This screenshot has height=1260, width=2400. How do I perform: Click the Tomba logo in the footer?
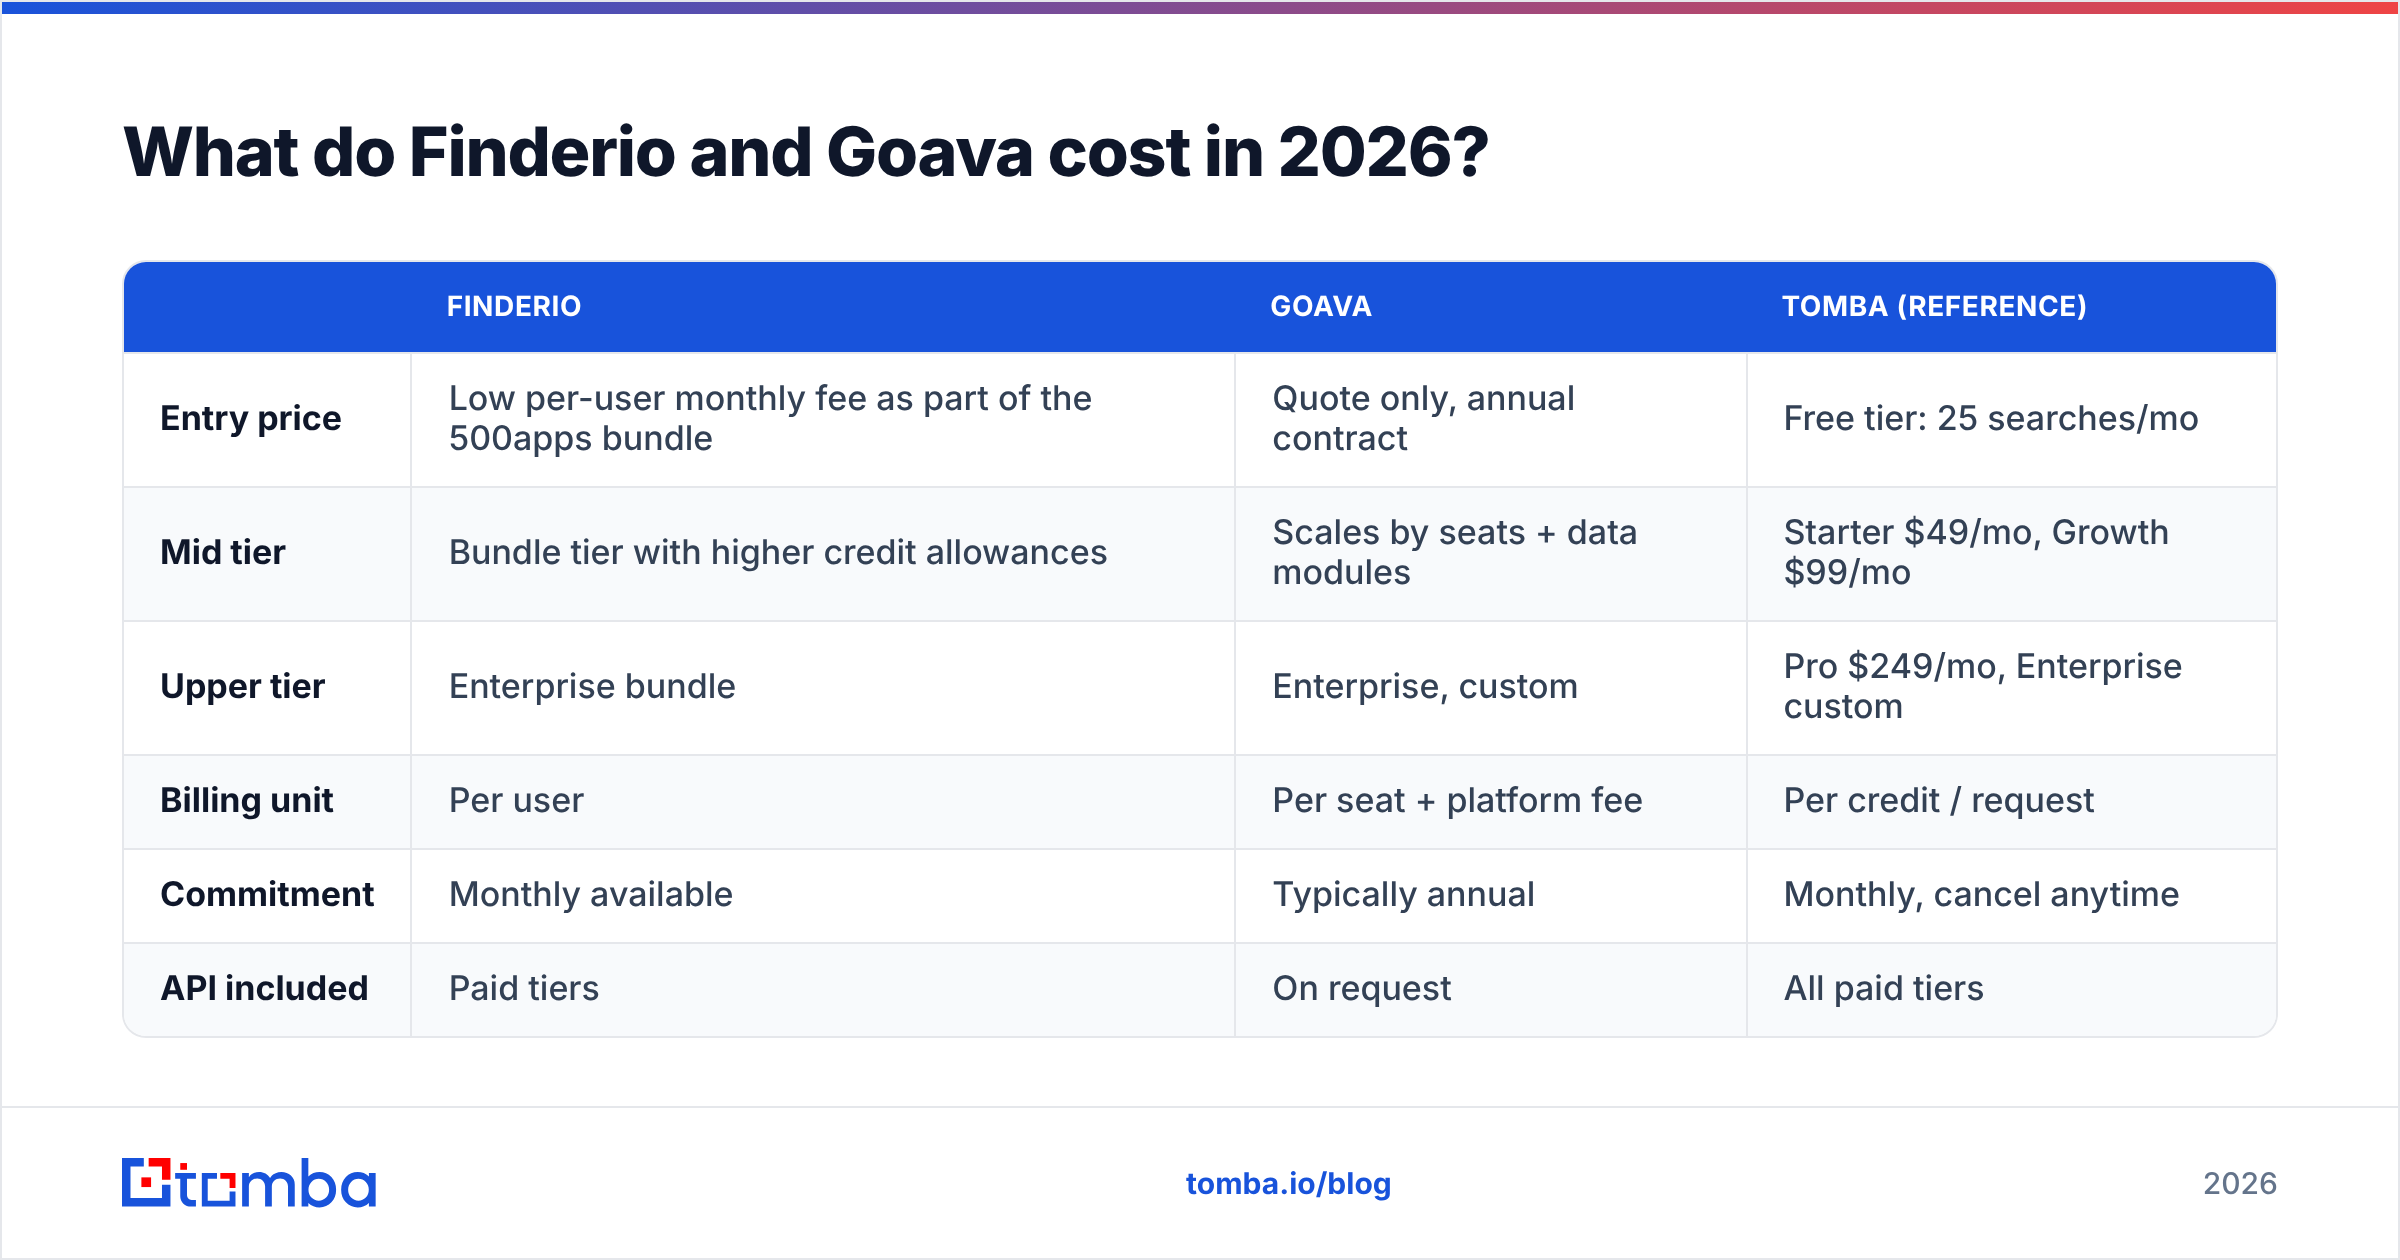pyautogui.click(x=248, y=1183)
